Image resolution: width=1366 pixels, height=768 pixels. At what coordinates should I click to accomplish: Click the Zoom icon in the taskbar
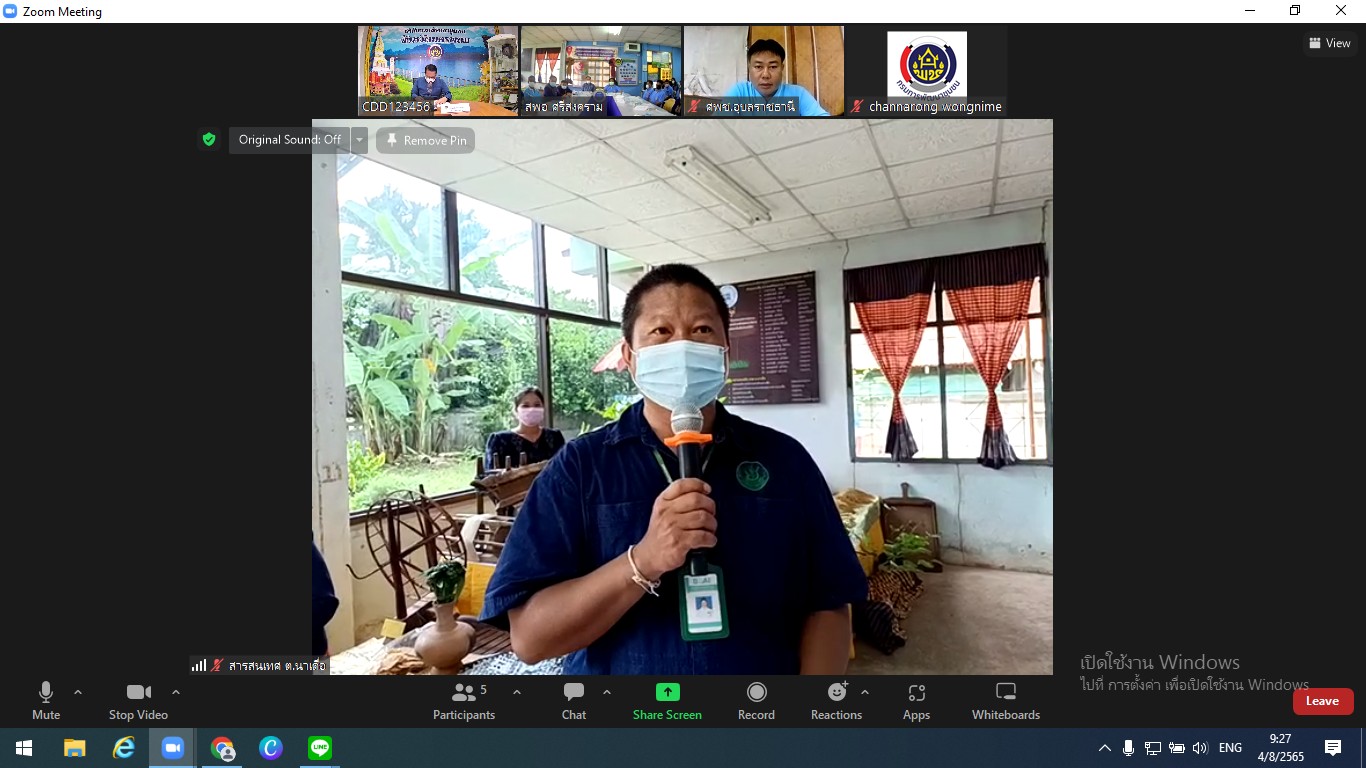coord(173,748)
